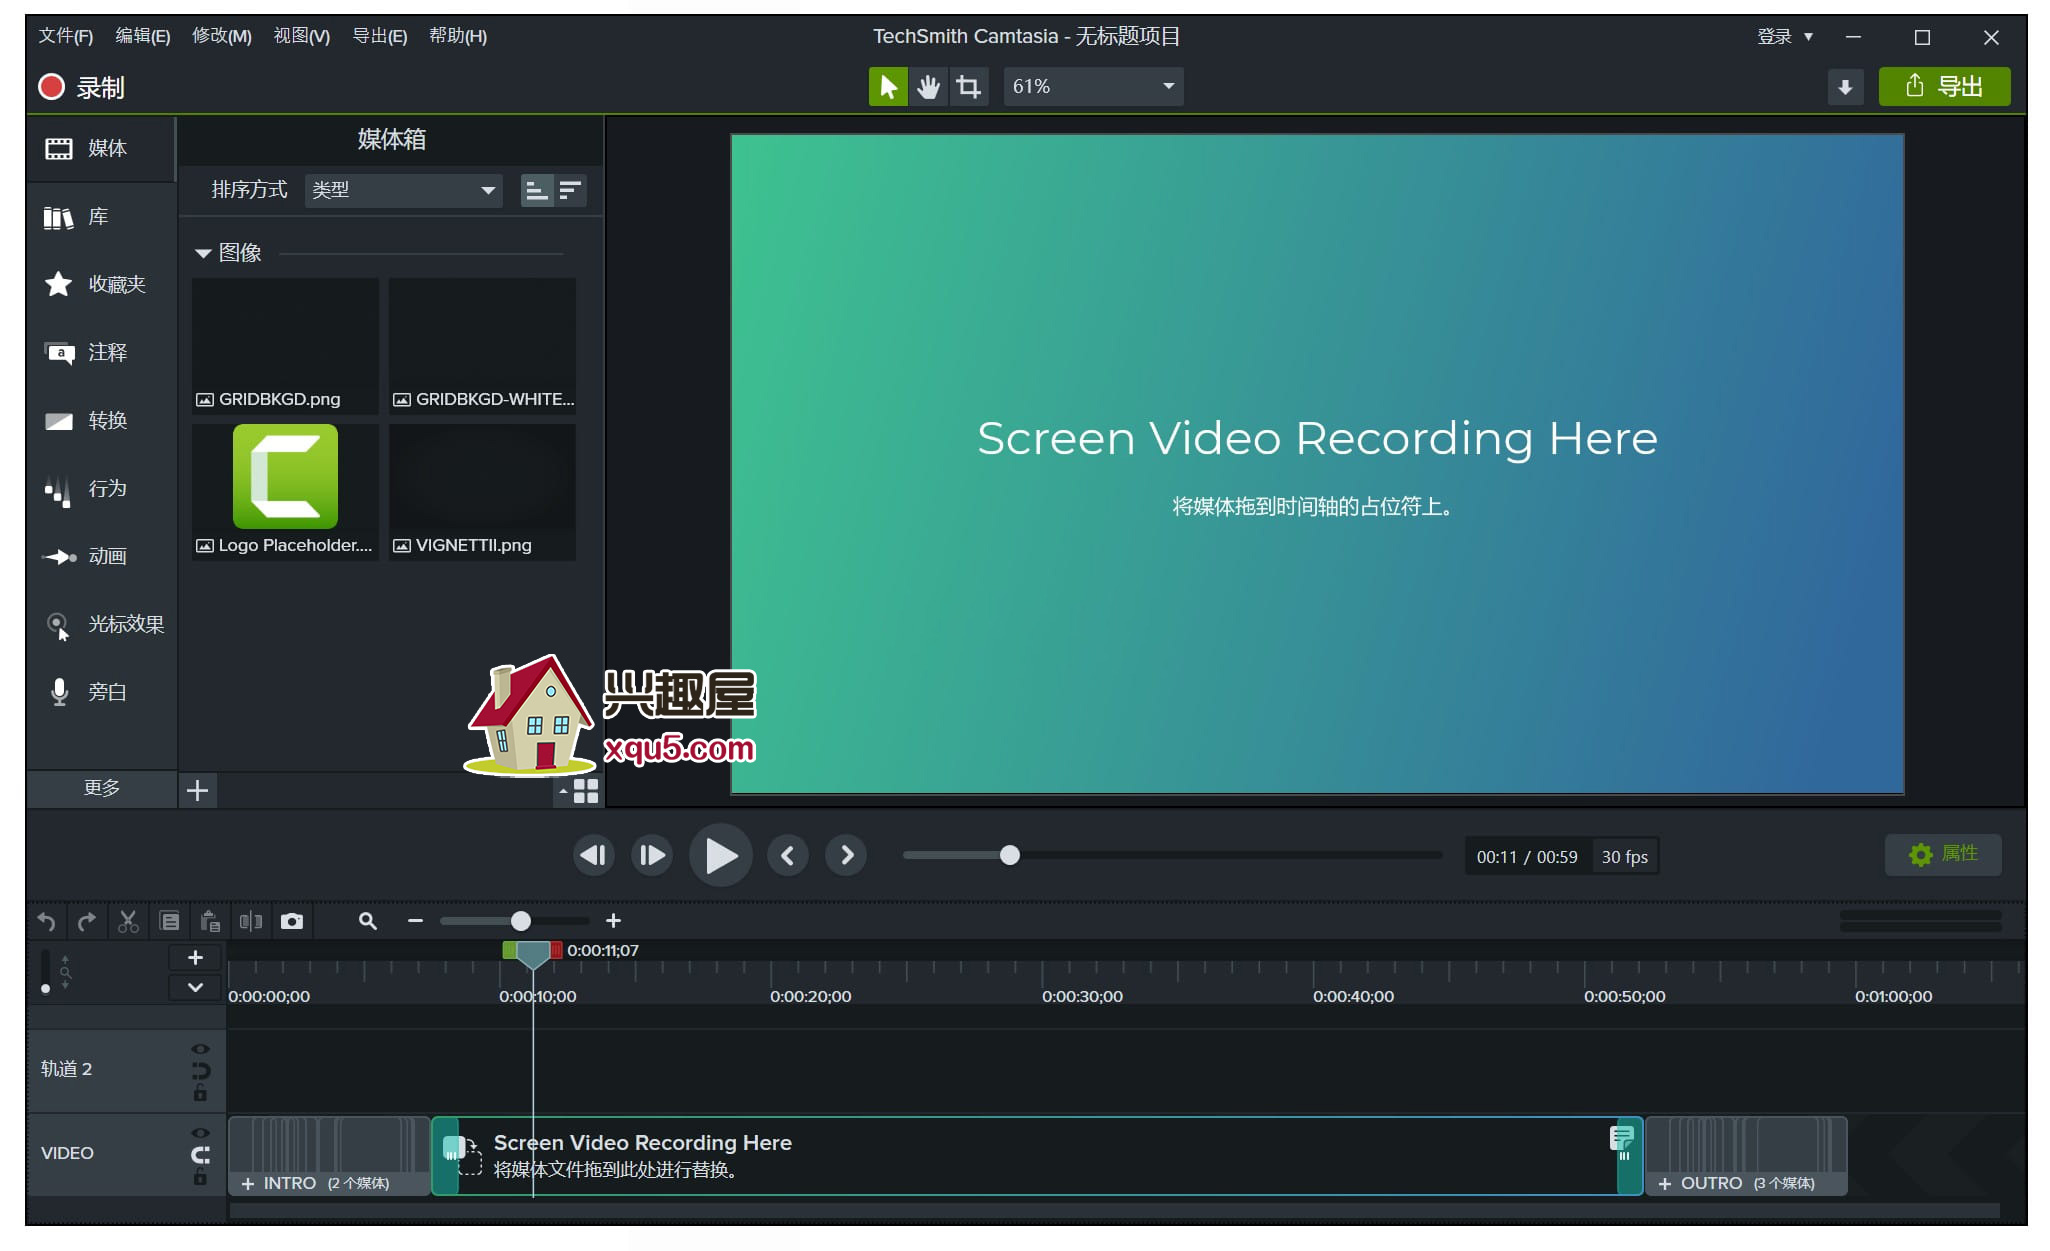Screen dimensions: 2050x1251
Task: Click the large Play button
Action: click(x=721, y=855)
